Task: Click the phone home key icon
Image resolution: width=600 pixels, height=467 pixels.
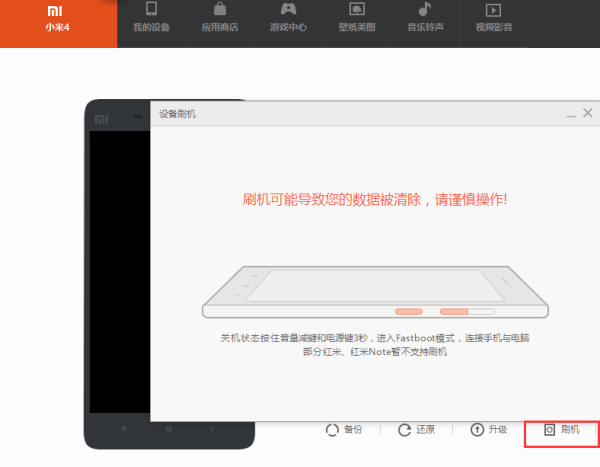Action: tap(168, 429)
